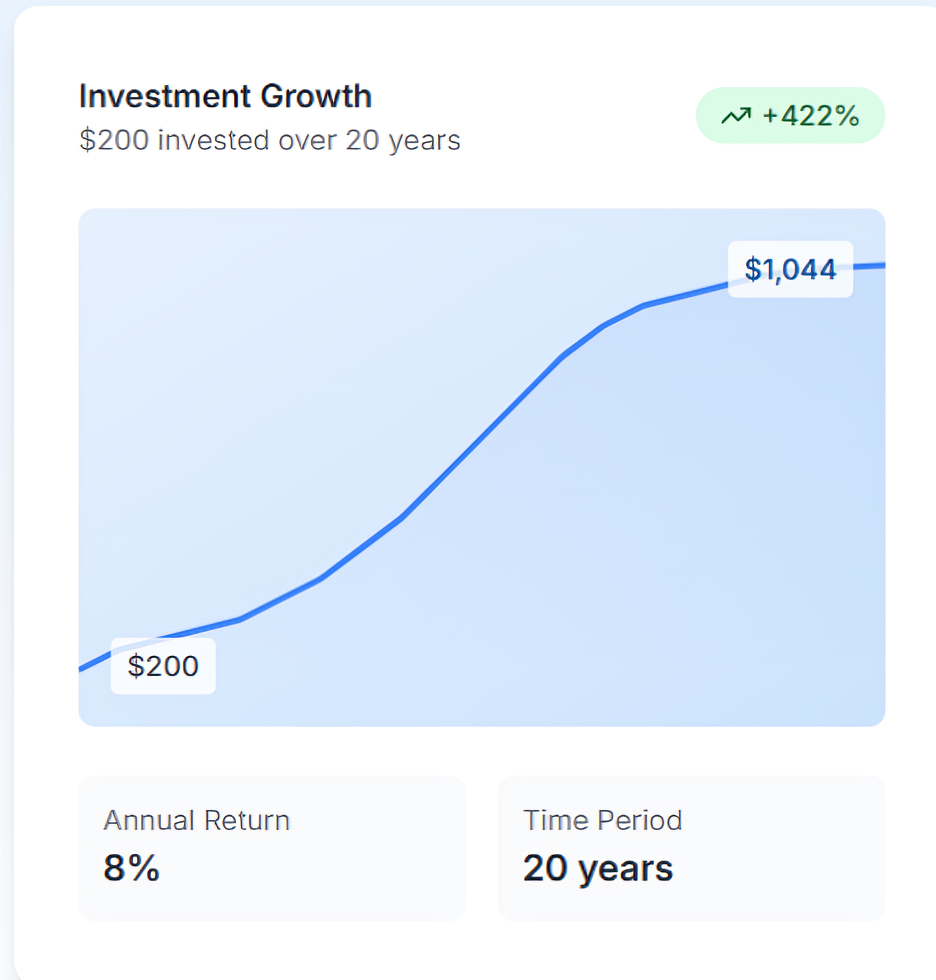This screenshot has width=936, height=980.
Task: Click the trending-up arrow icon
Action: (735, 116)
